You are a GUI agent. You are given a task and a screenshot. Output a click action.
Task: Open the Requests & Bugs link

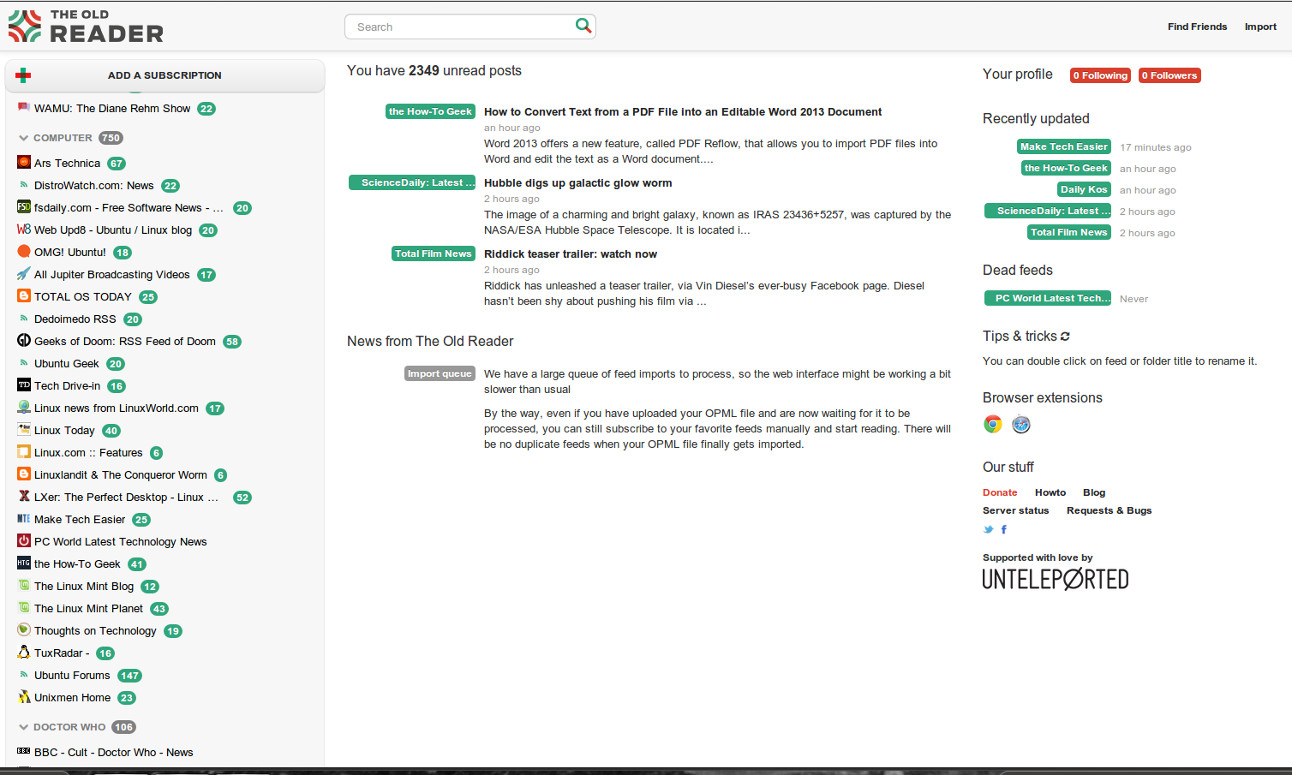click(x=1109, y=511)
